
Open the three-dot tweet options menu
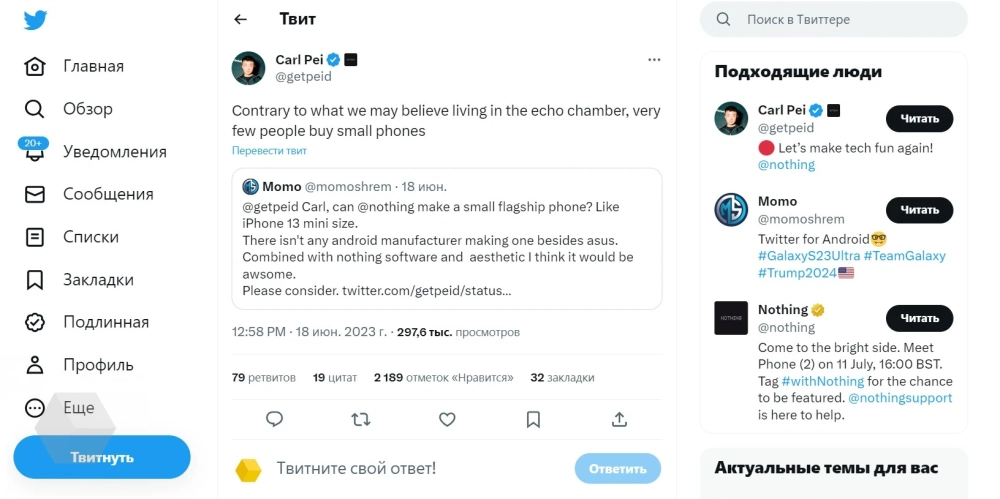[654, 60]
